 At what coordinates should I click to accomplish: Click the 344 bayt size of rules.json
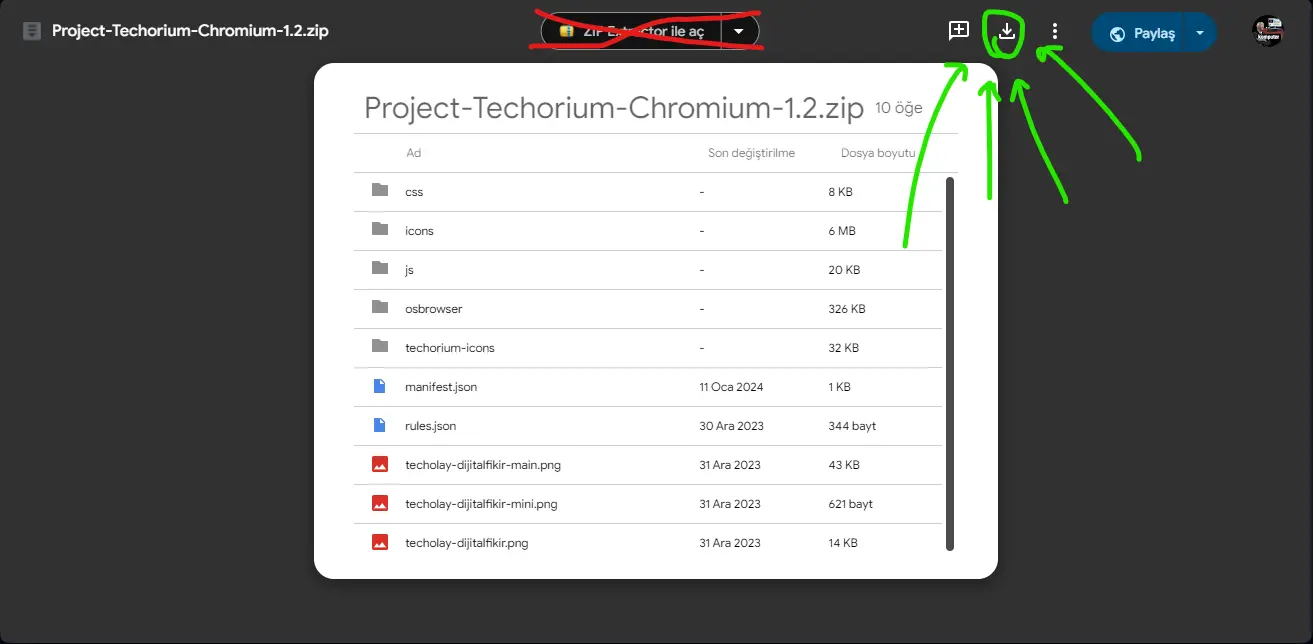852,426
